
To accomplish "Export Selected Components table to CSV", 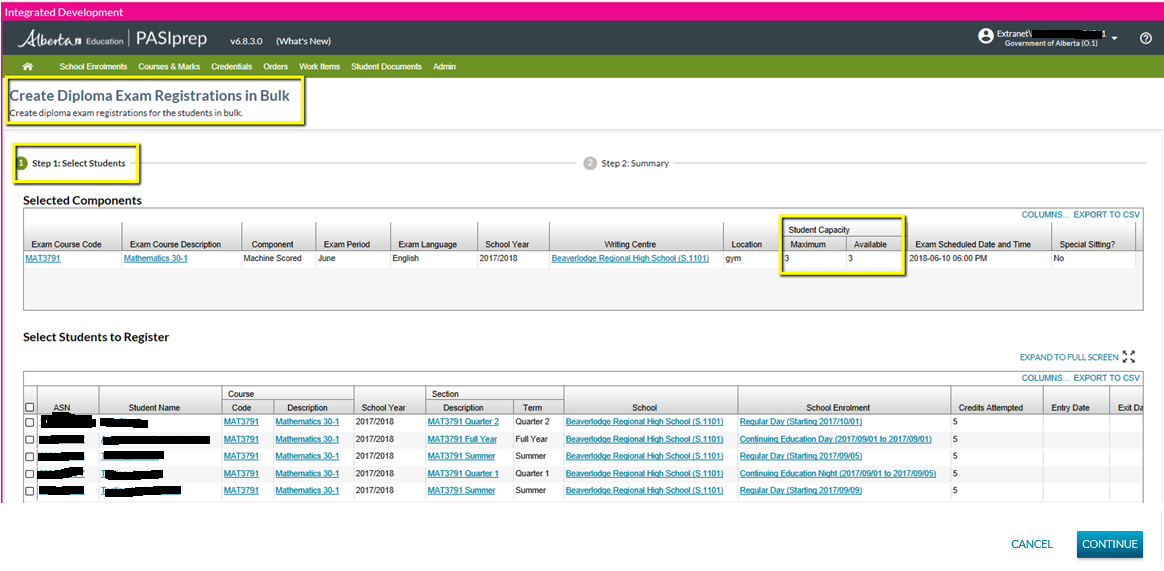I will coord(1106,215).
